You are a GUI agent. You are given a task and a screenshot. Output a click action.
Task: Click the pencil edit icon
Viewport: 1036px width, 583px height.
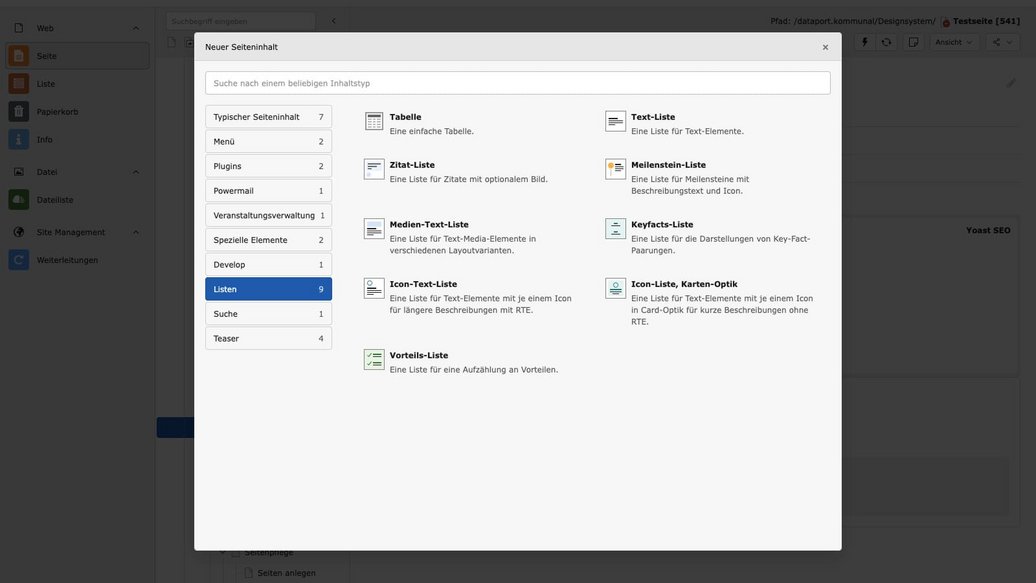coord(1011,83)
